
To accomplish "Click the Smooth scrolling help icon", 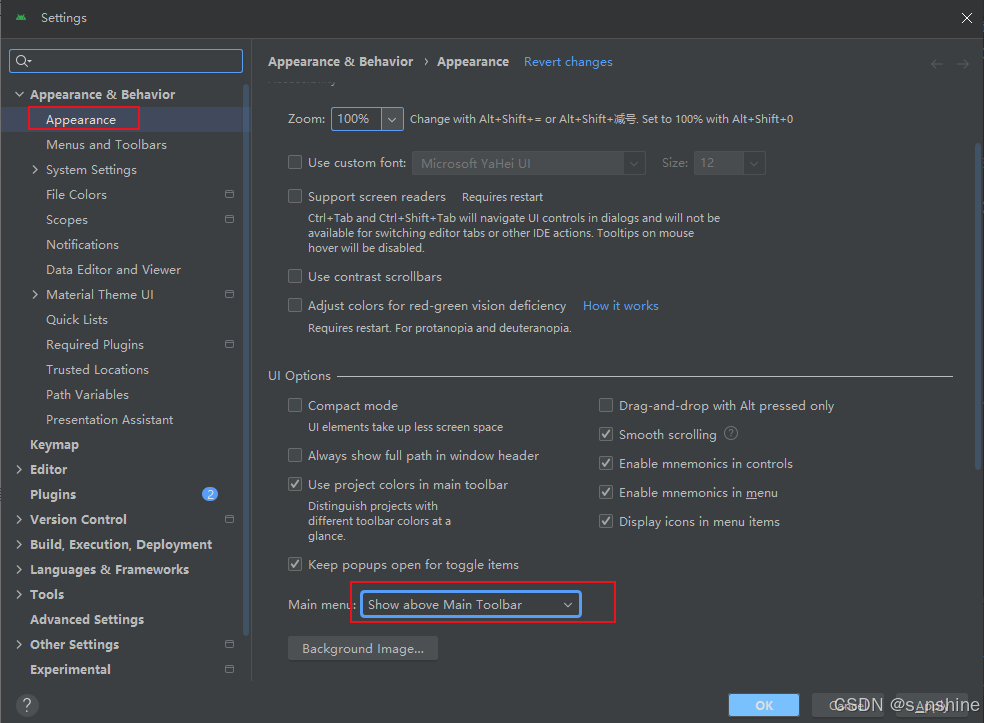I will pyautogui.click(x=731, y=434).
